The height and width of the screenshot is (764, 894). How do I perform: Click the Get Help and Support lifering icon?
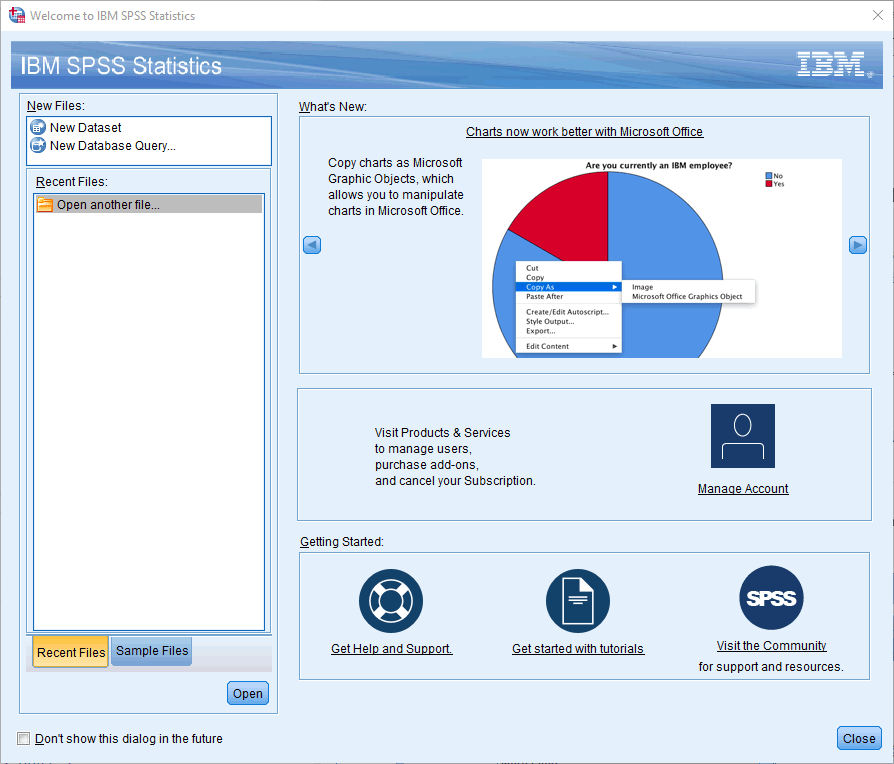click(391, 600)
